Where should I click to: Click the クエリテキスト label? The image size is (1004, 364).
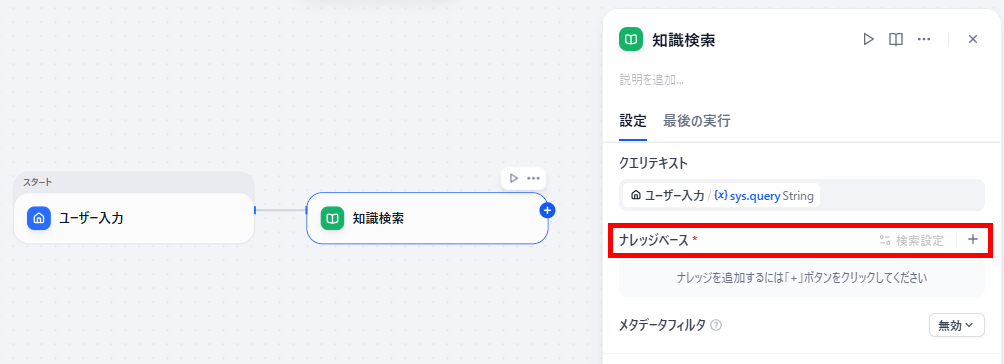(x=654, y=163)
